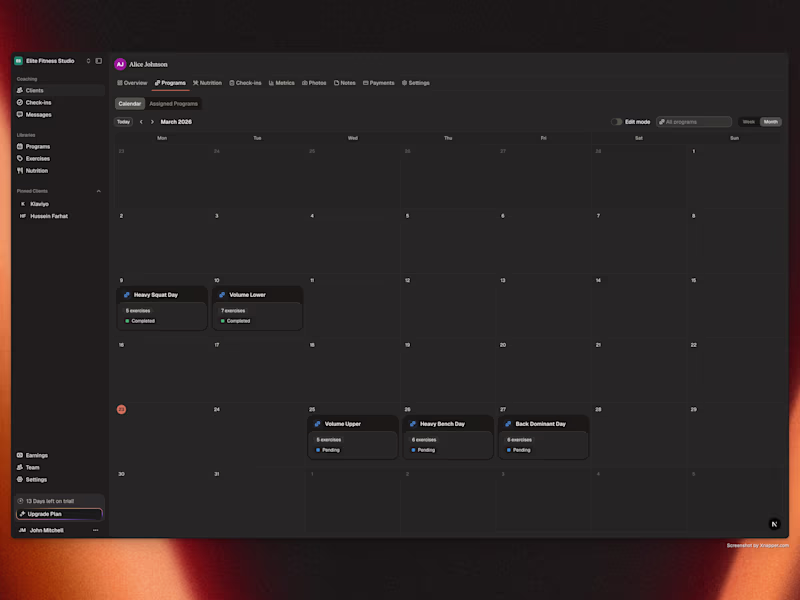Switch the calendar to Week view
Image resolution: width=800 pixels, height=600 pixels.
point(748,121)
